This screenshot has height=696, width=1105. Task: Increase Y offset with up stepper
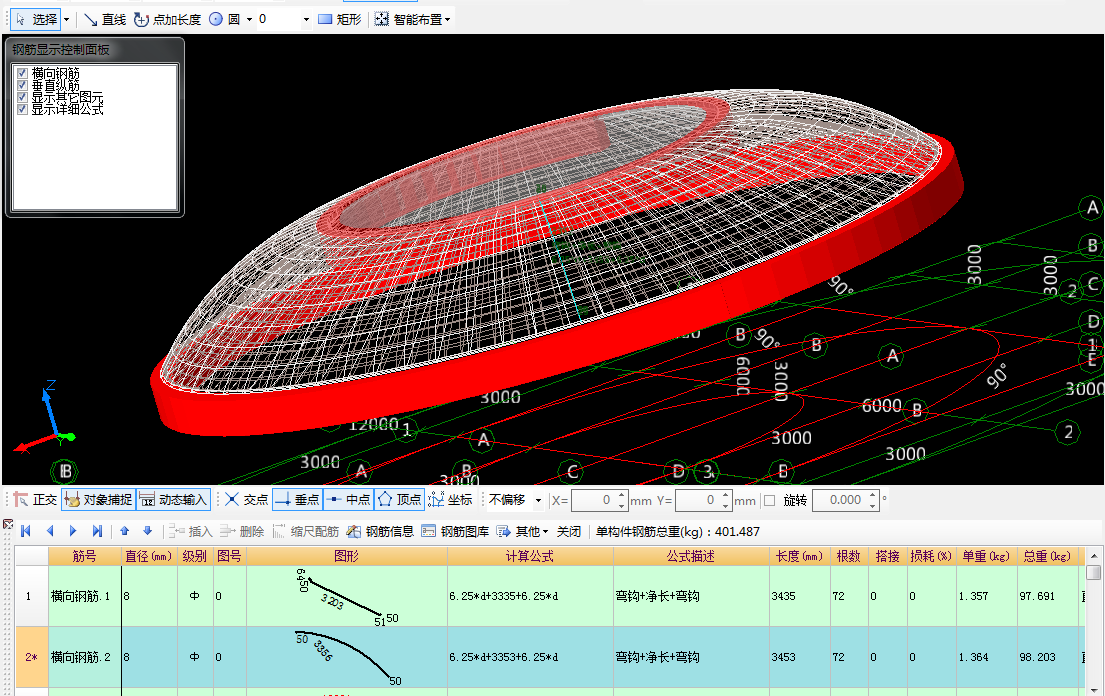(726, 495)
